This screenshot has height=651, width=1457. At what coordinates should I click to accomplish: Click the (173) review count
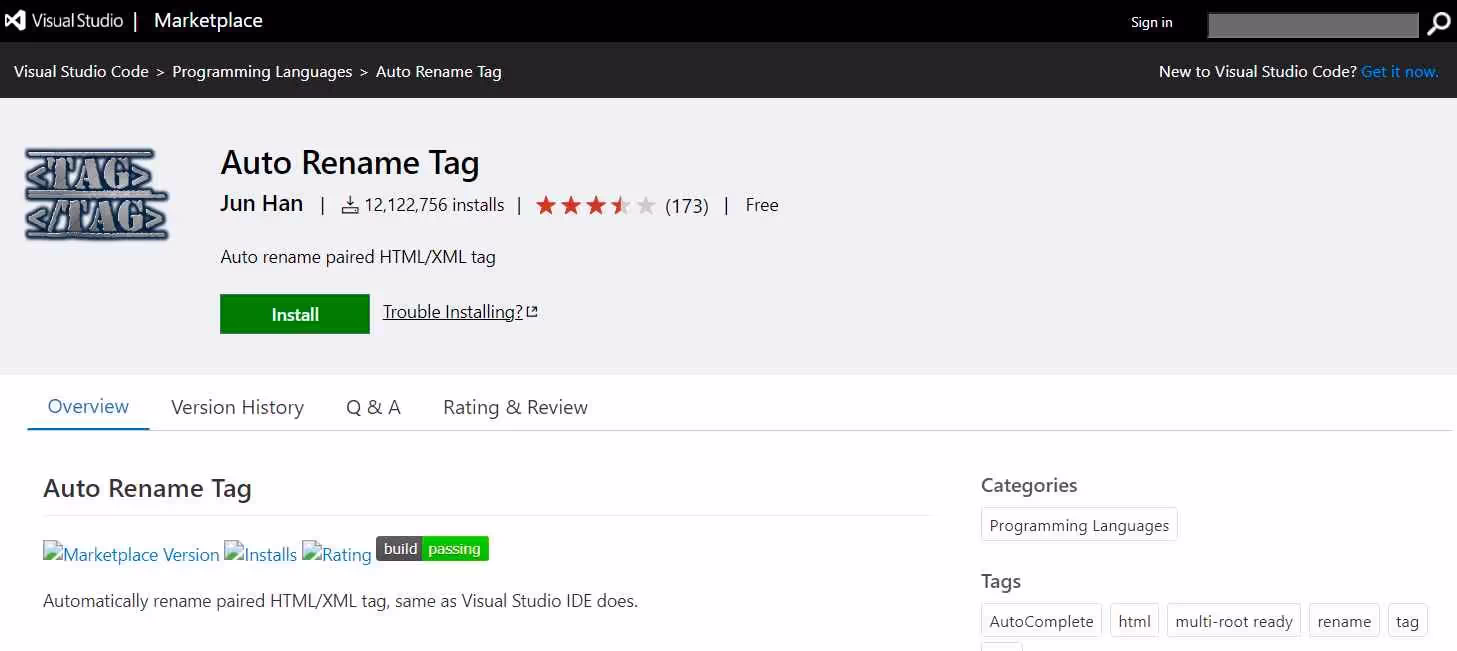point(687,206)
